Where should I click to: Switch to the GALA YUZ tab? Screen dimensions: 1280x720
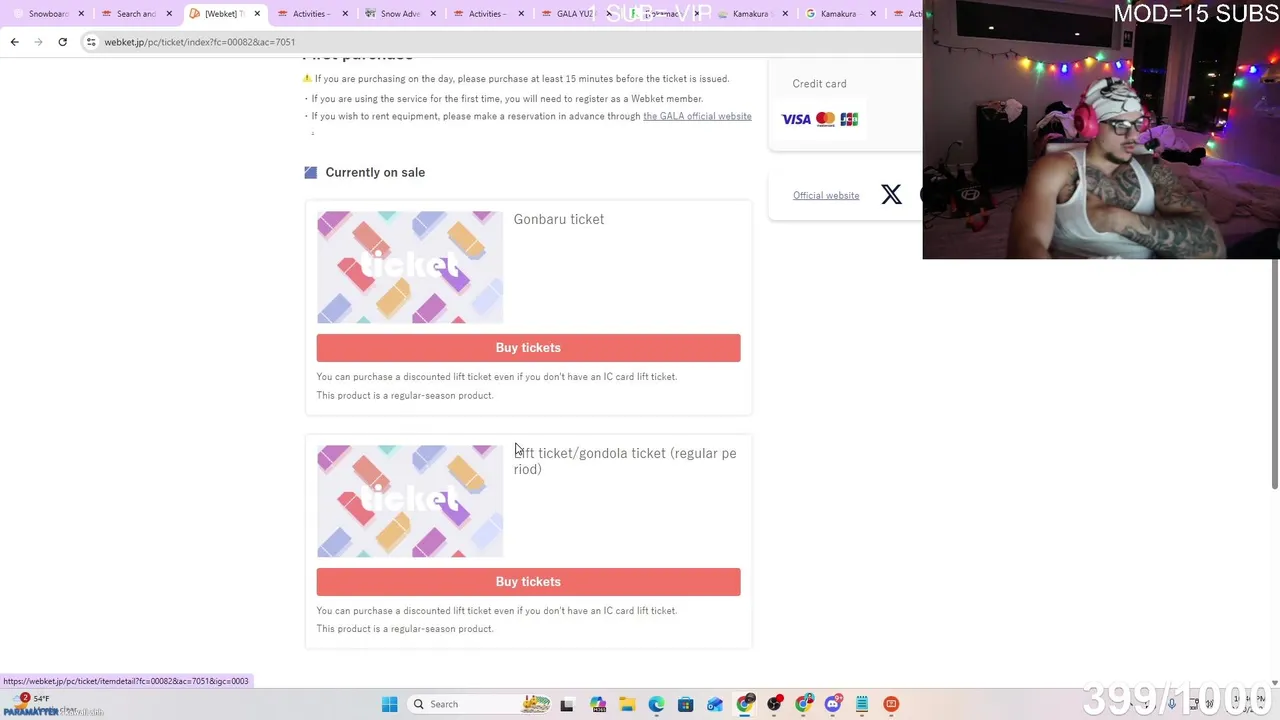[575, 14]
